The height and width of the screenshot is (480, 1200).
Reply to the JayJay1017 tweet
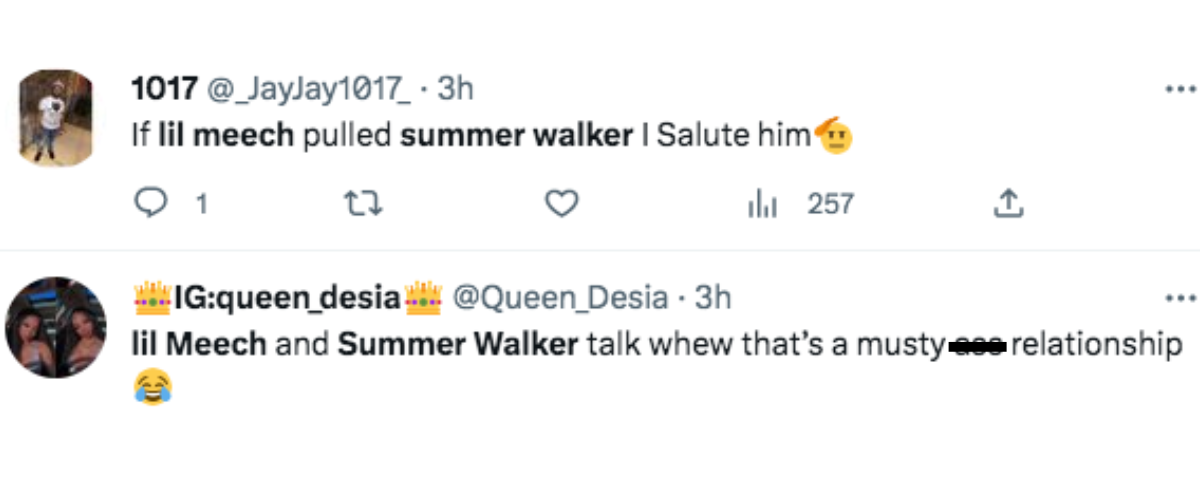tap(150, 205)
